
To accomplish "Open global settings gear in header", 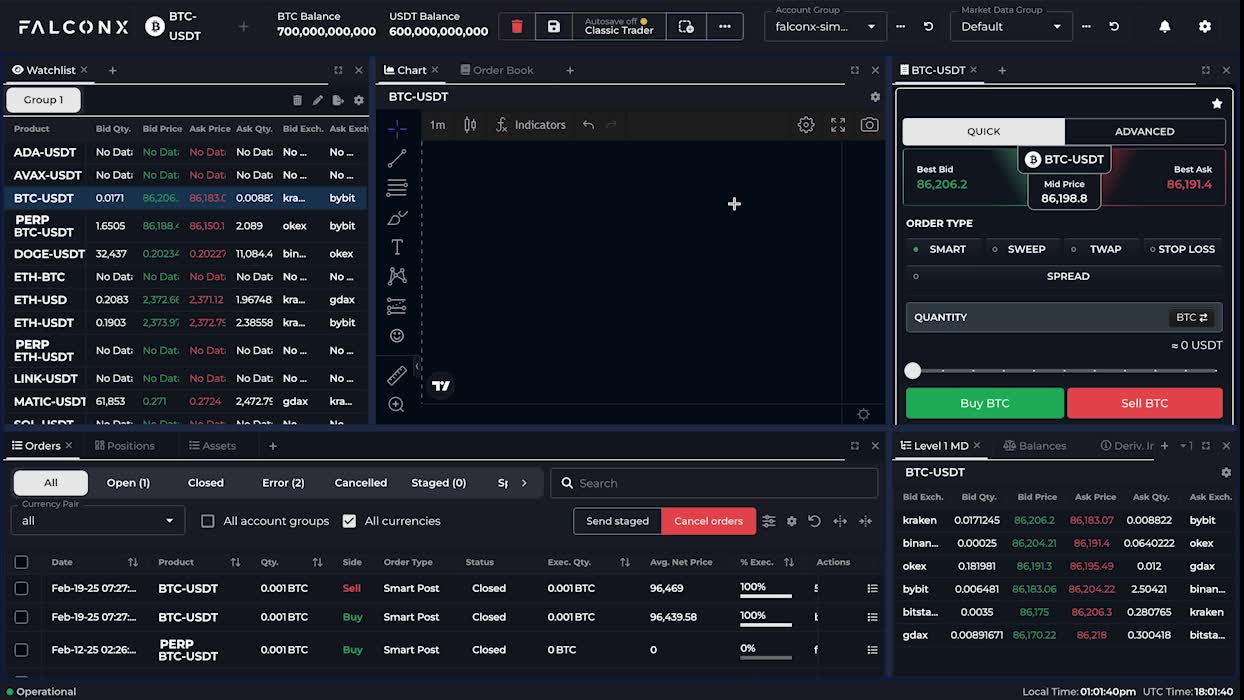I will pyautogui.click(x=1205, y=27).
